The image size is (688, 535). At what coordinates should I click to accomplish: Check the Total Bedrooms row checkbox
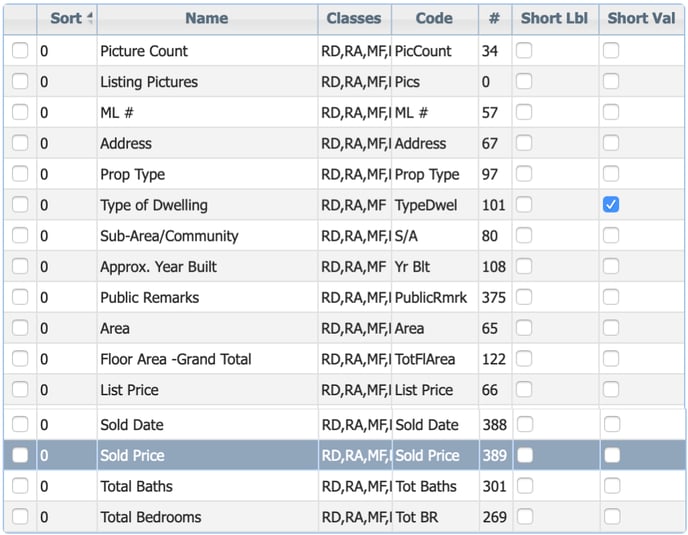click(x=20, y=517)
